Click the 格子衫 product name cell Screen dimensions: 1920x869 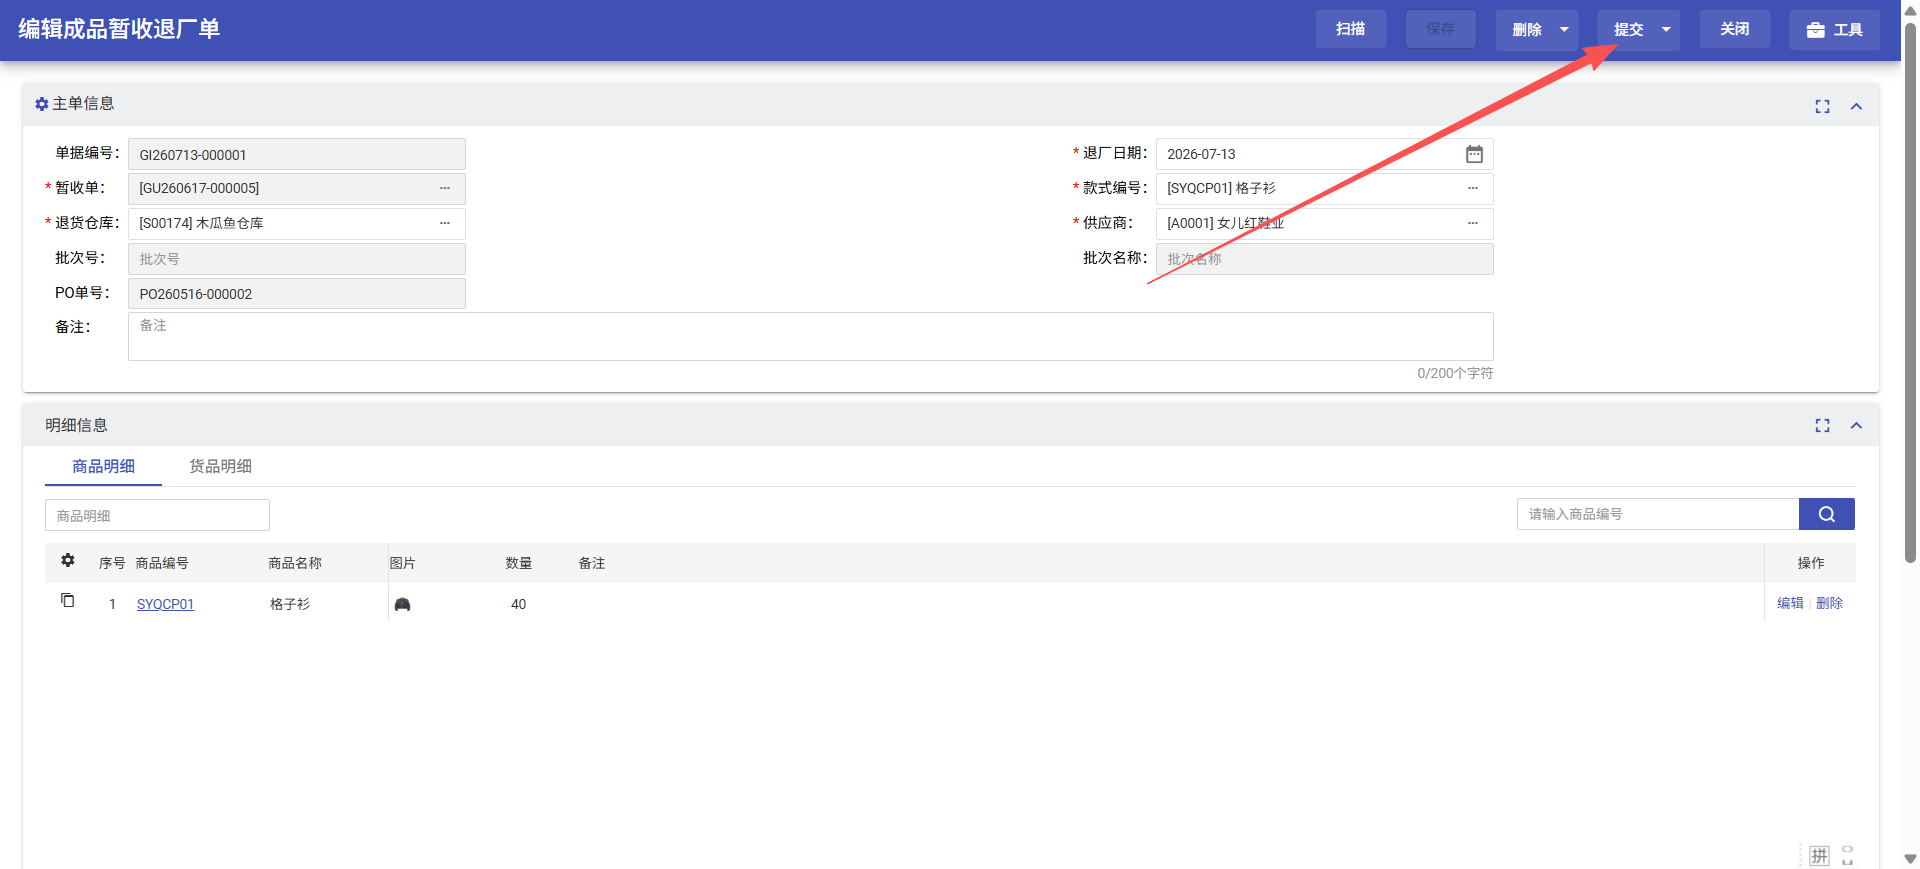(290, 604)
